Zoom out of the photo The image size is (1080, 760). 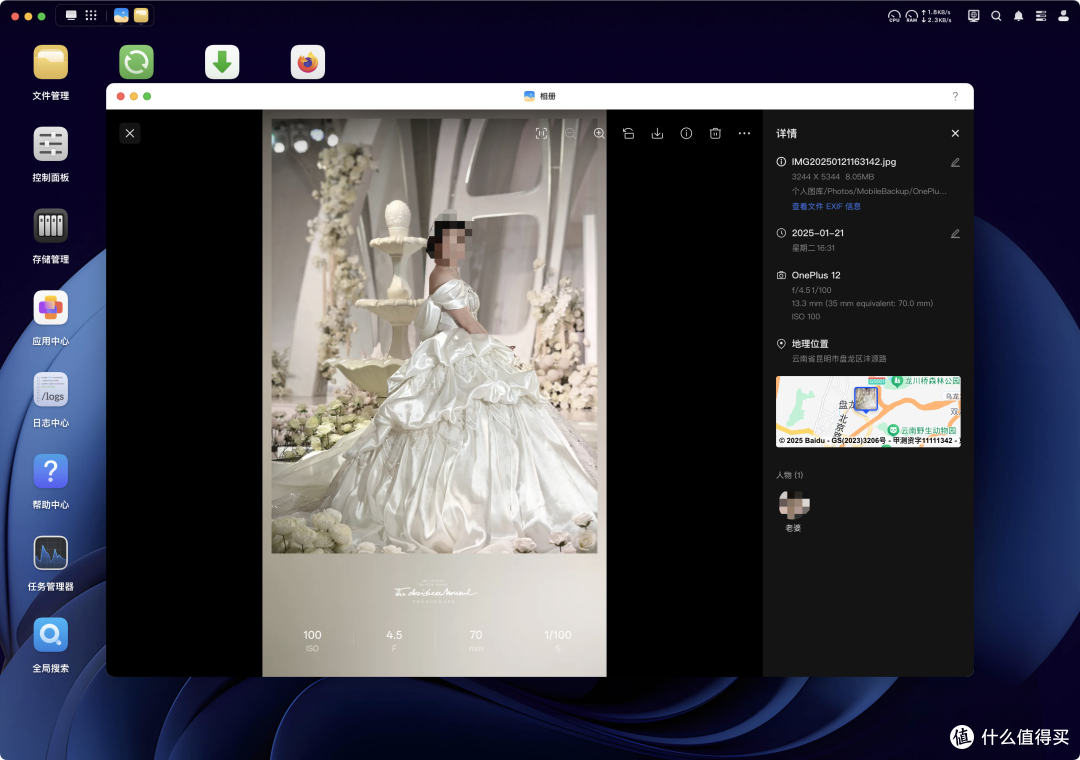coord(570,134)
